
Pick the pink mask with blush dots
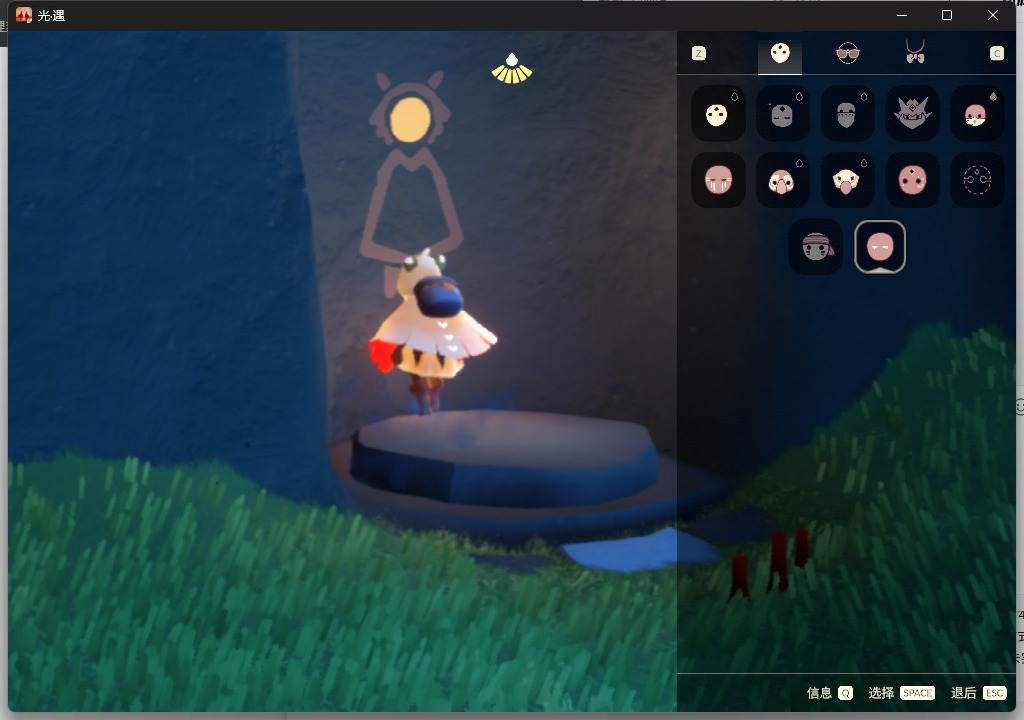[x=912, y=180]
